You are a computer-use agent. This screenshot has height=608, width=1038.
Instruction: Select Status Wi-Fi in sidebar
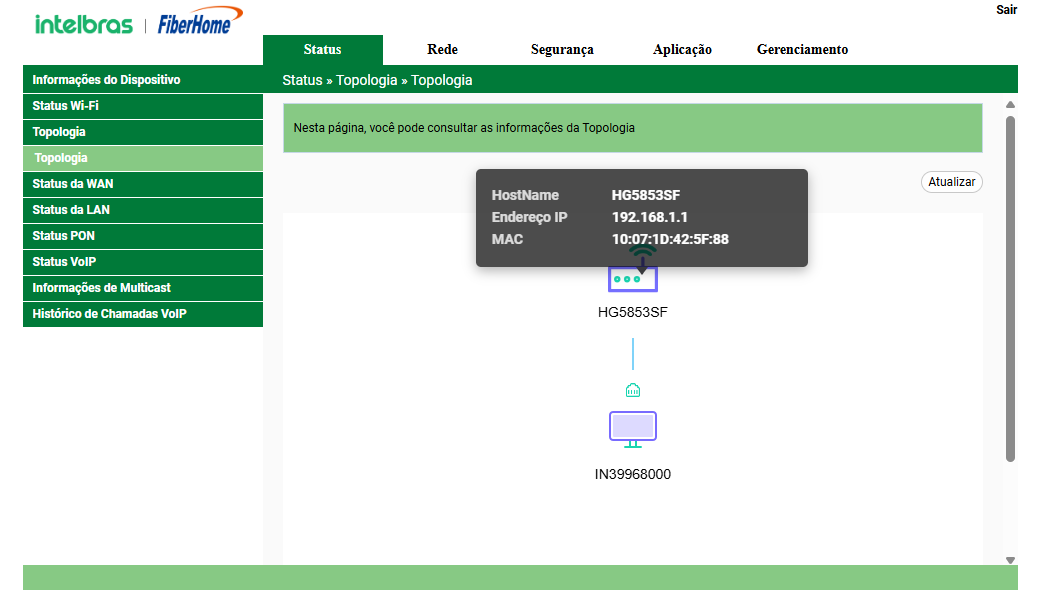[x=143, y=106]
